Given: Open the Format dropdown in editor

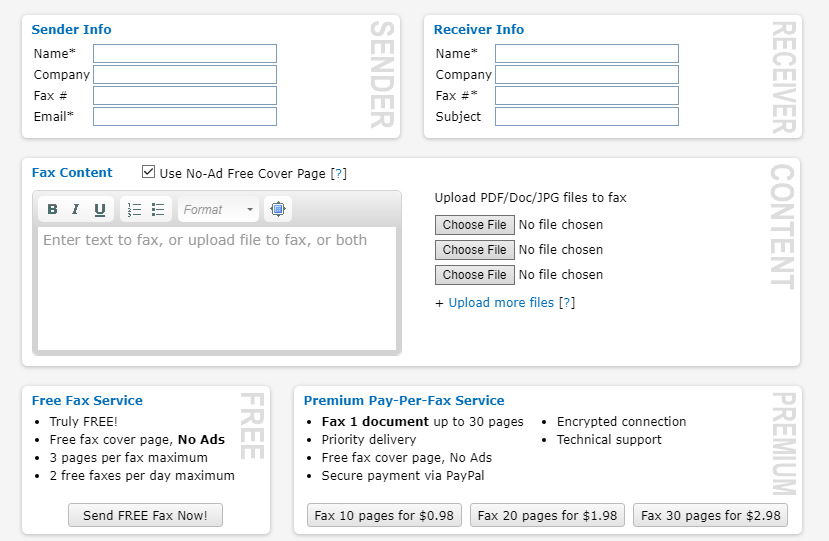Looking at the screenshot, I should (x=219, y=210).
